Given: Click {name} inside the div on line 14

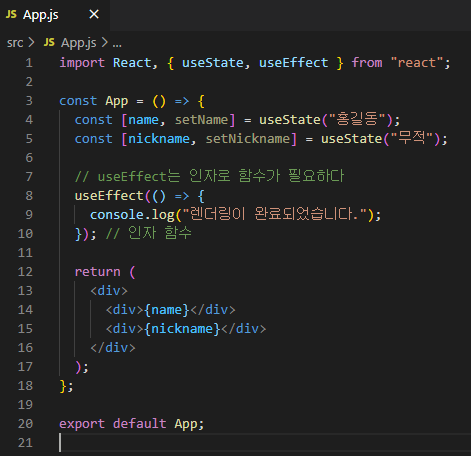Looking at the screenshot, I should 167,310.
